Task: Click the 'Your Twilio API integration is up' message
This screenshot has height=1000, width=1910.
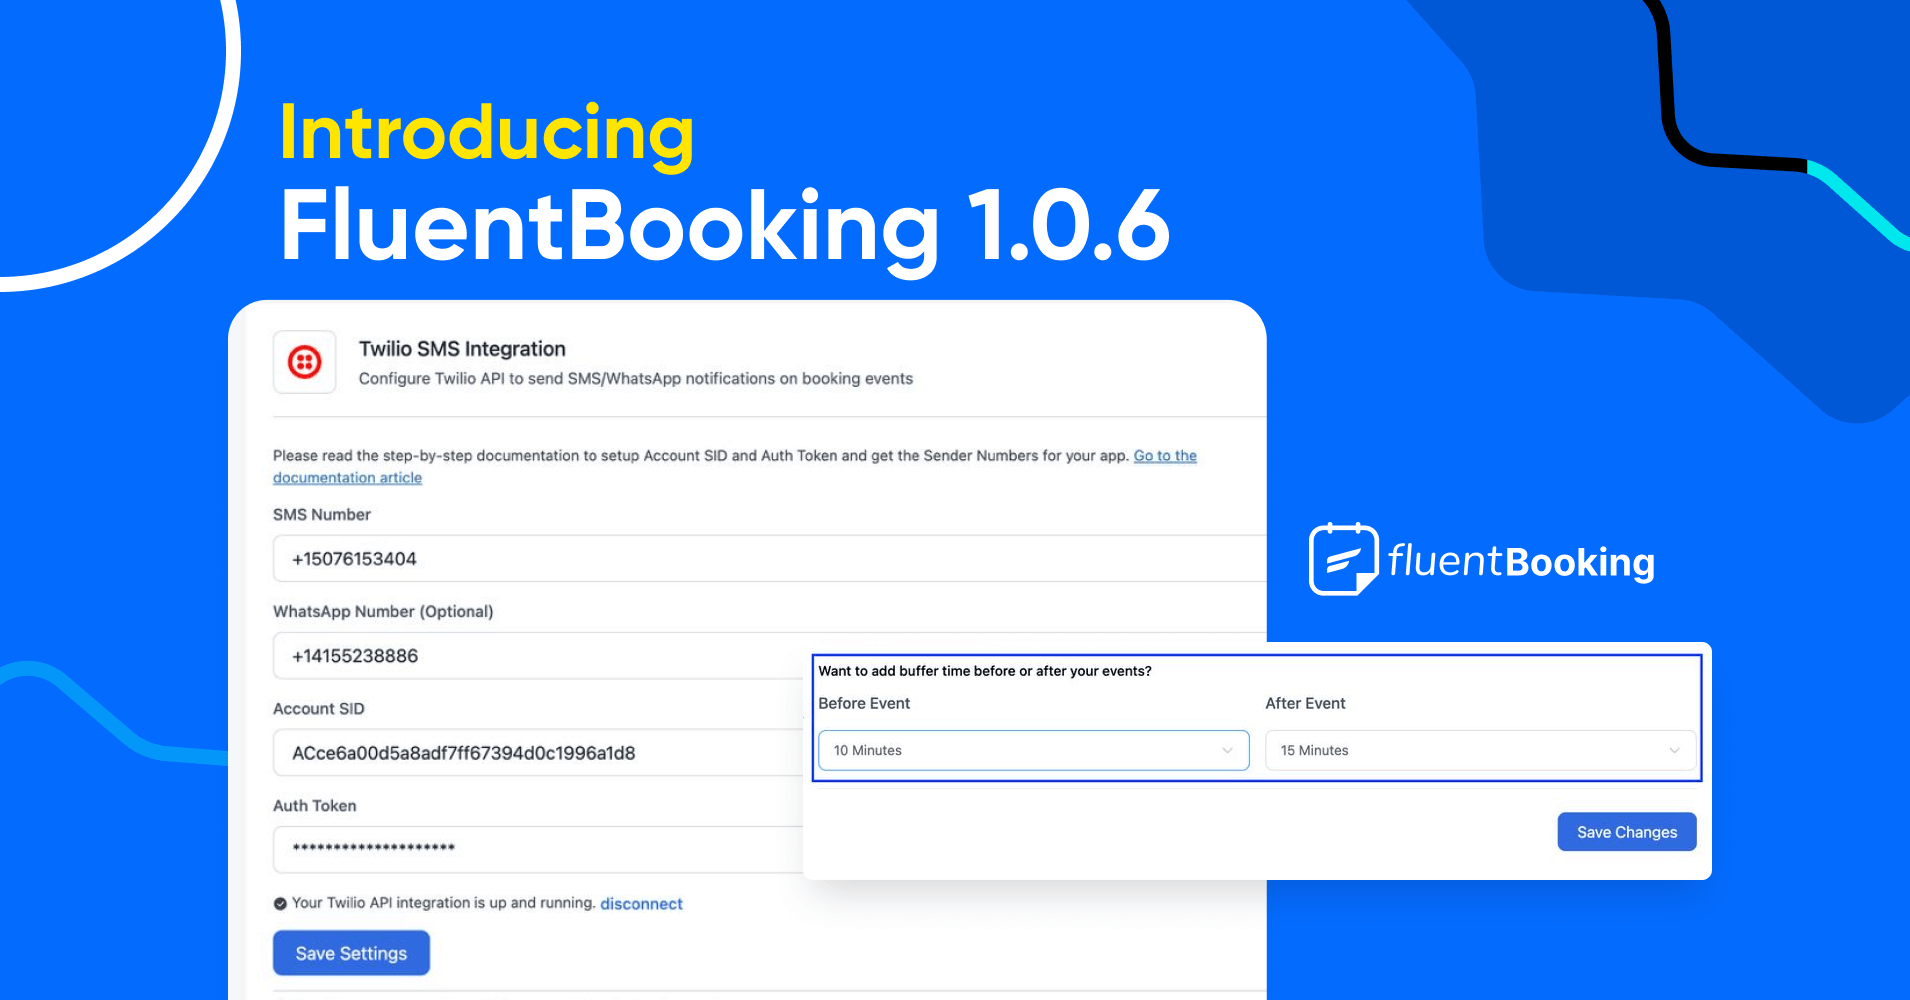Action: pyautogui.click(x=444, y=903)
